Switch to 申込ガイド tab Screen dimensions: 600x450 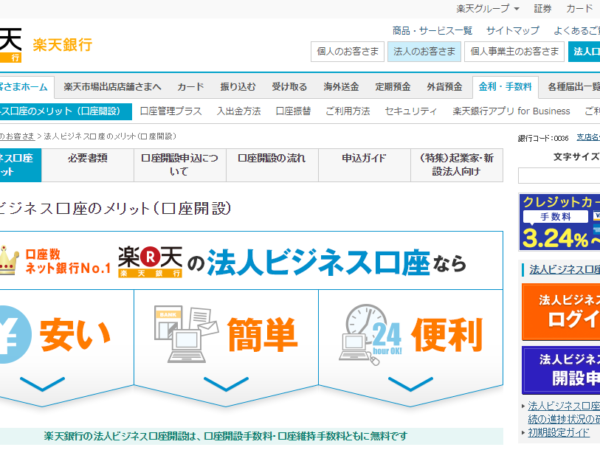point(364,165)
